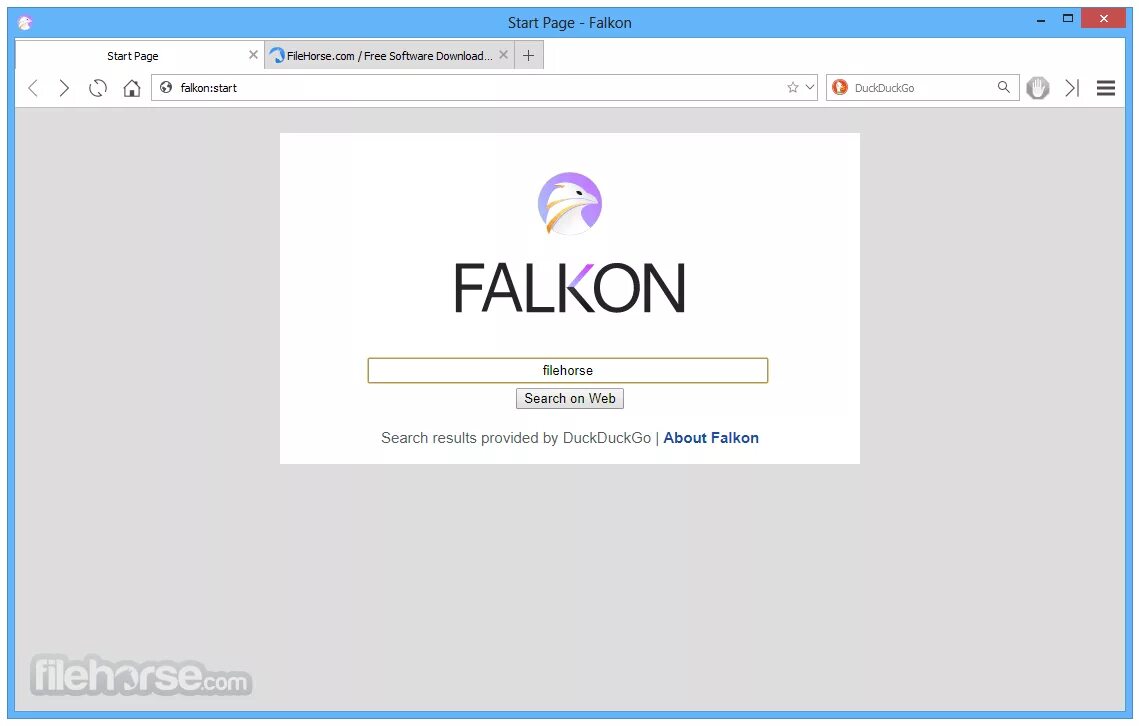1139x726 pixels.
Task: Close the FileHorse.com tab
Action: pos(503,55)
